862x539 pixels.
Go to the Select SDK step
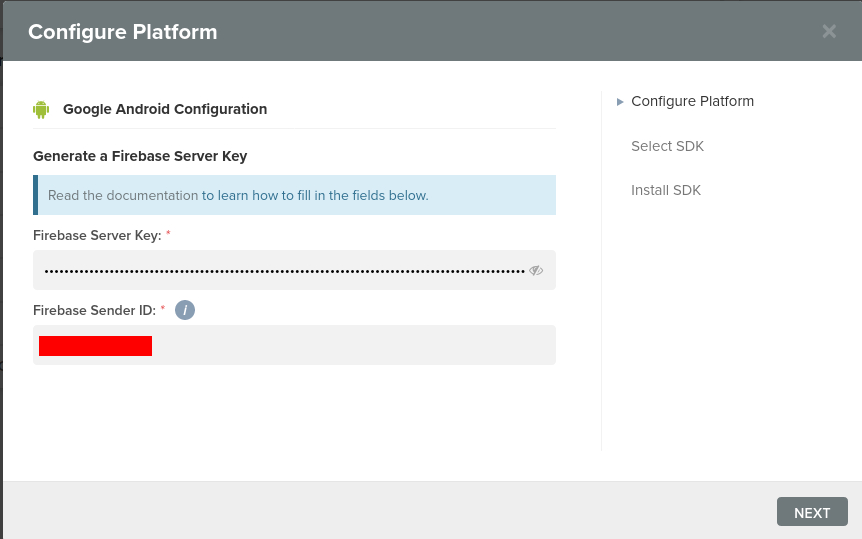[x=667, y=146]
